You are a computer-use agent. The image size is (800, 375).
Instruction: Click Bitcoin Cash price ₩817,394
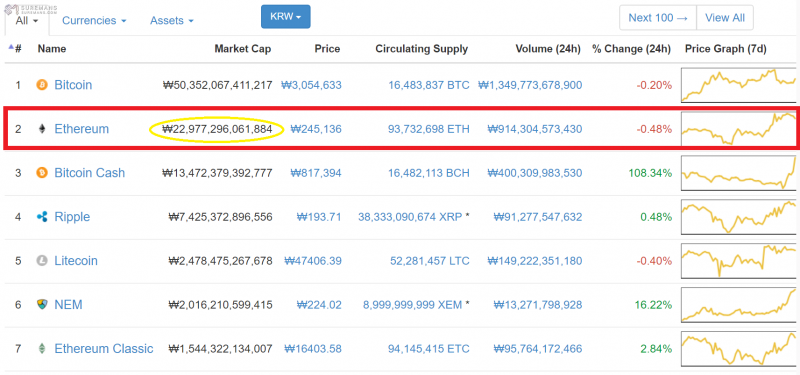[316, 173]
